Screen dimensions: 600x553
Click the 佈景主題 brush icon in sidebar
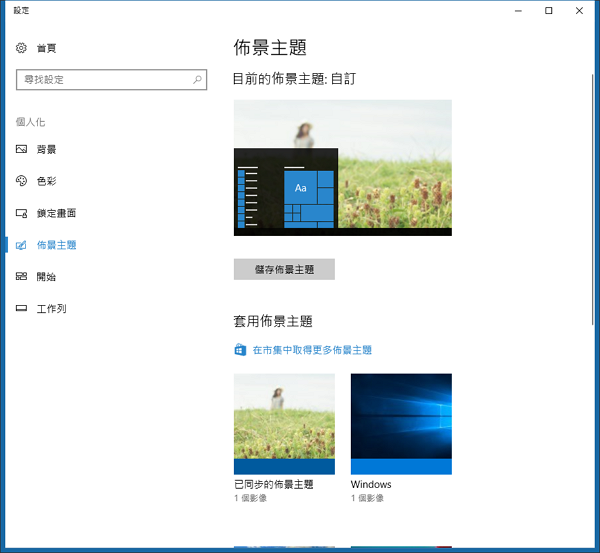(x=21, y=245)
